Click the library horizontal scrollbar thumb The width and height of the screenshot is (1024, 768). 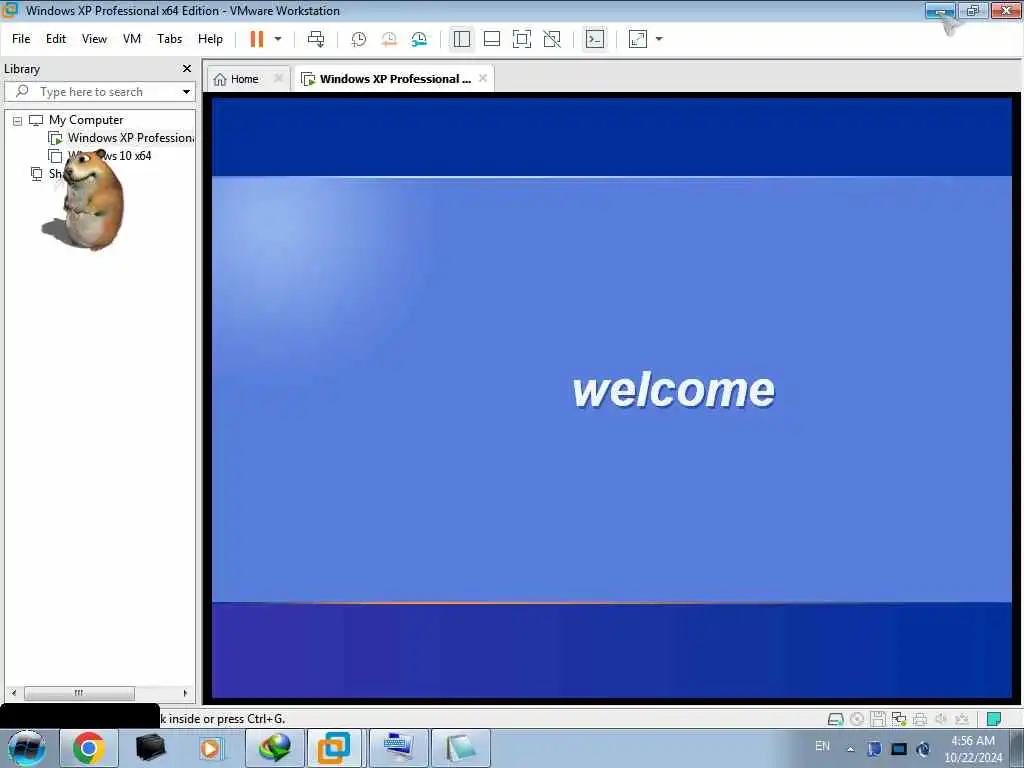(x=79, y=693)
